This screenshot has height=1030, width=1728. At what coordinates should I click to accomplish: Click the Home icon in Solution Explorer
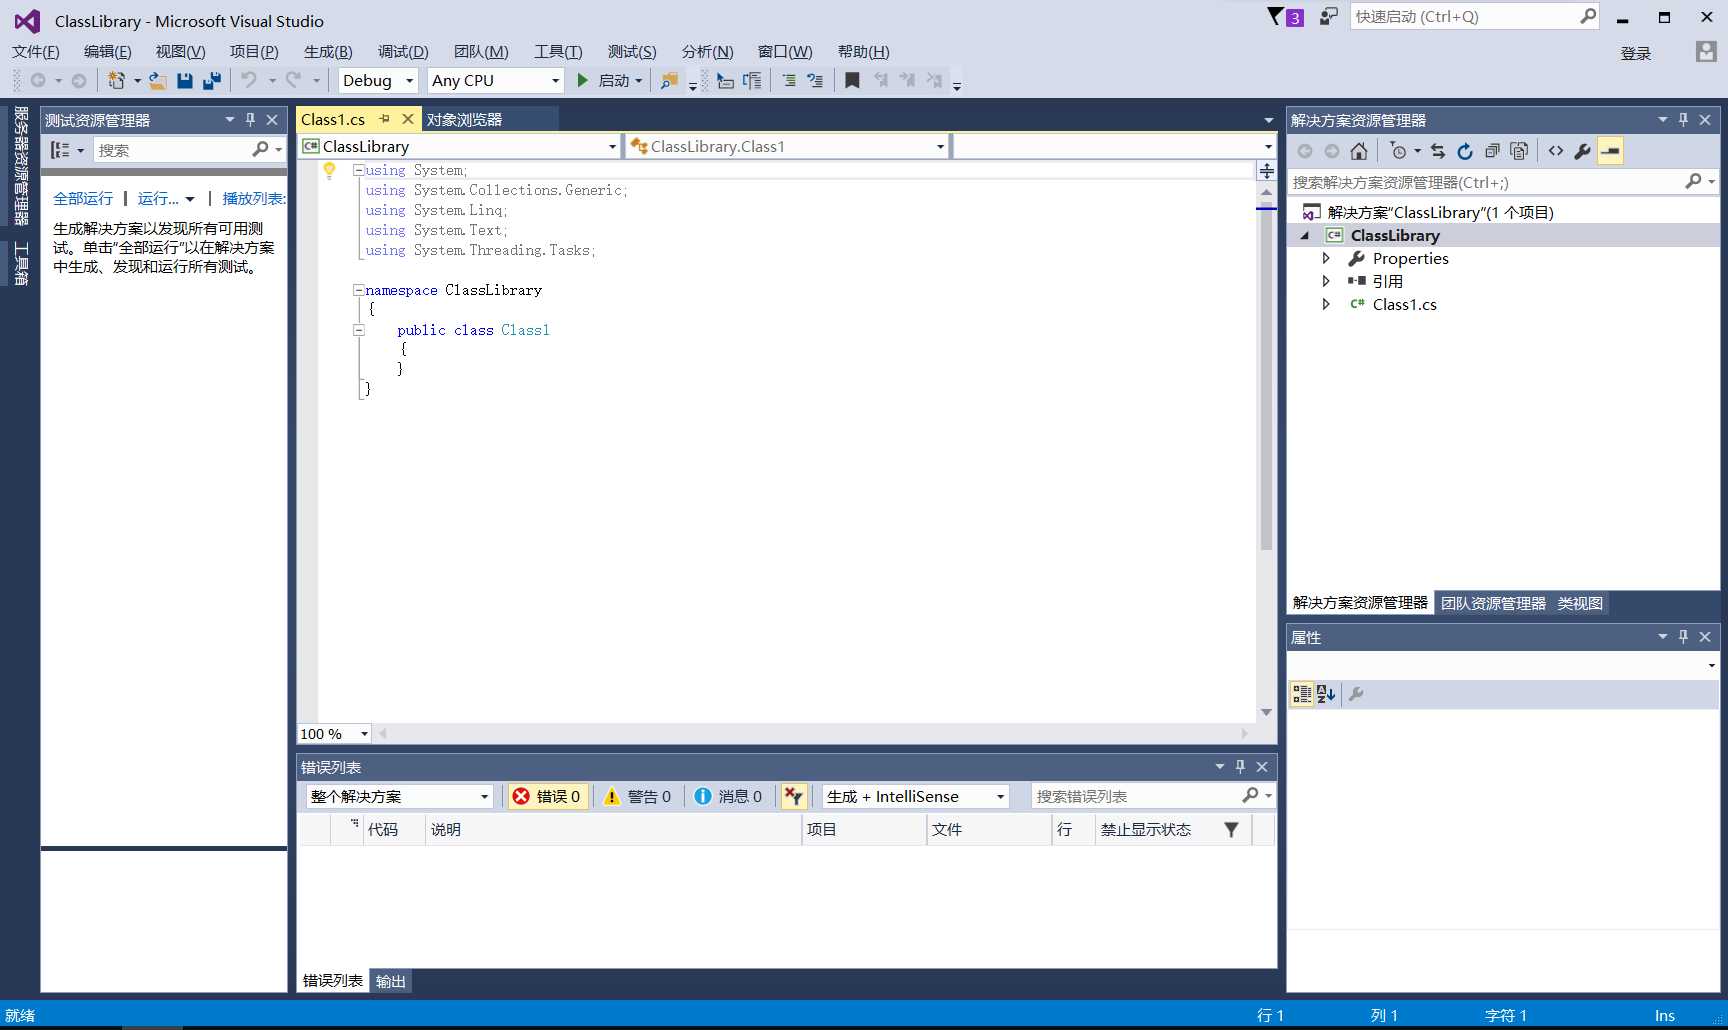(x=1358, y=151)
